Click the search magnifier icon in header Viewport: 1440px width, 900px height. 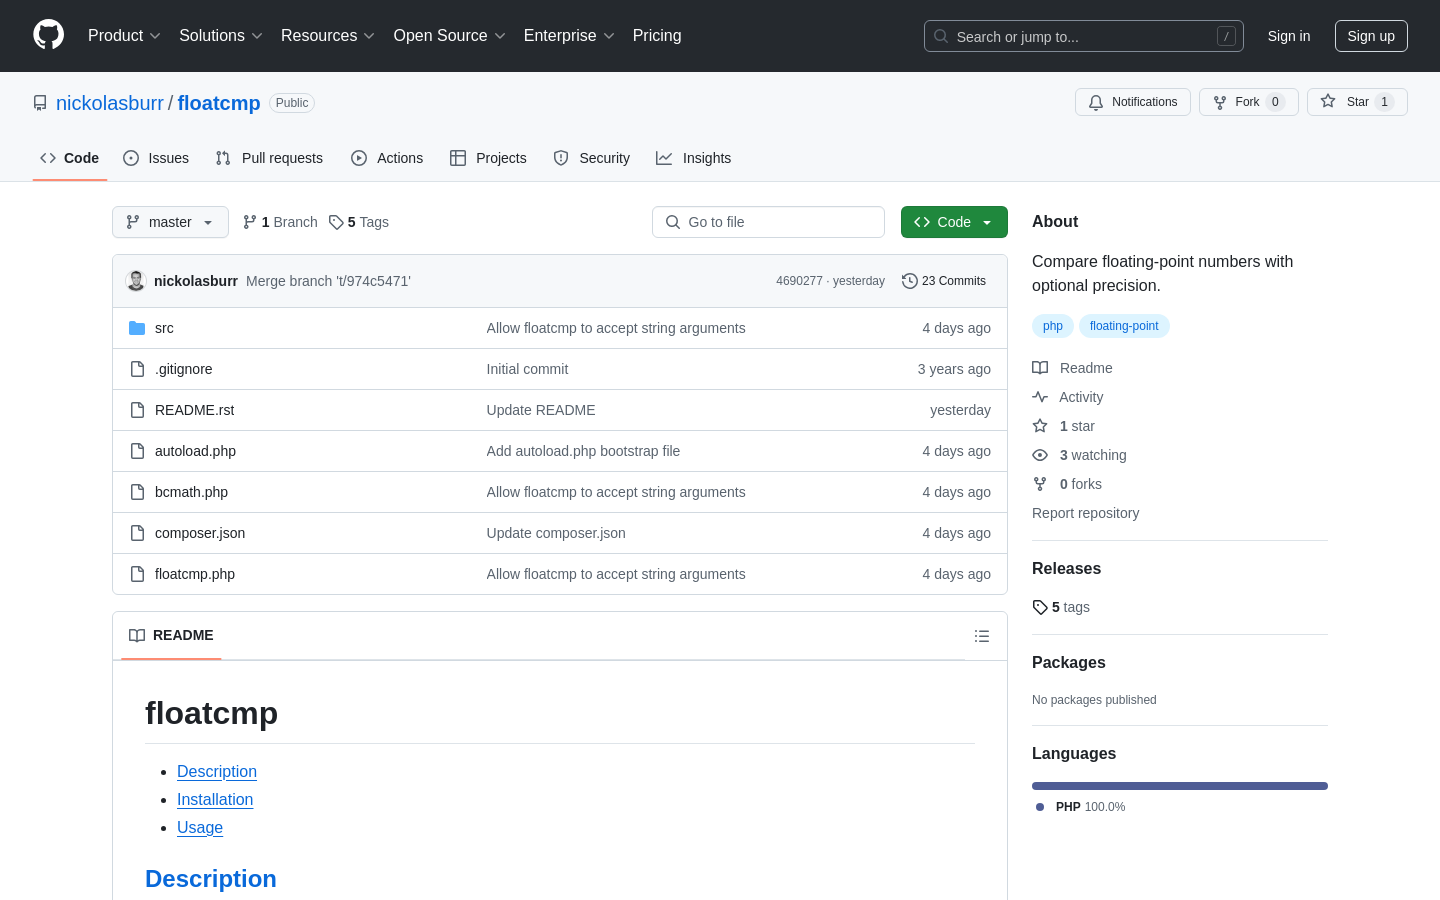coord(941,36)
